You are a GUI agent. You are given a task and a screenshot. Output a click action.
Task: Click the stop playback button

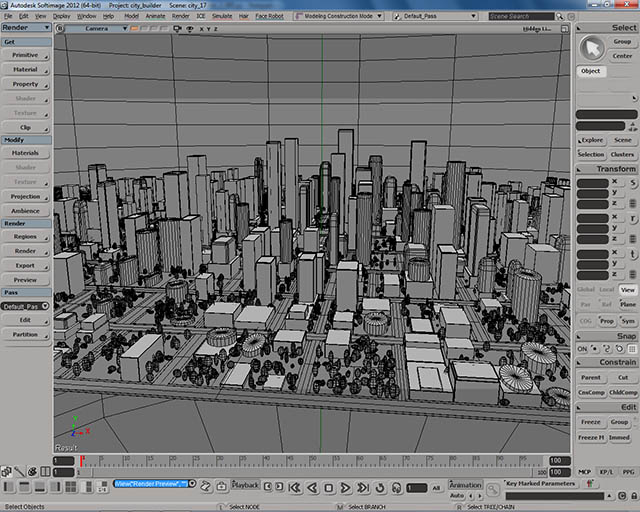click(328, 487)
